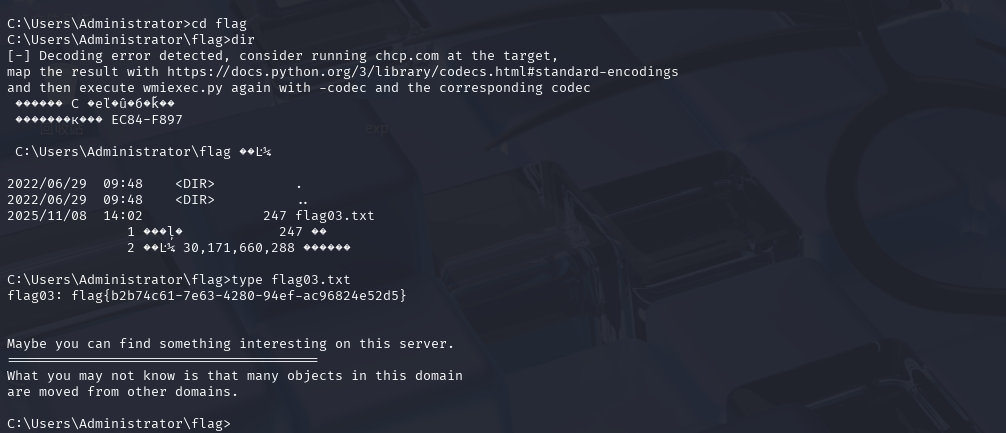Click the "What you may not know" sentence
1006x433 pixels.
[x=234, y=376]
